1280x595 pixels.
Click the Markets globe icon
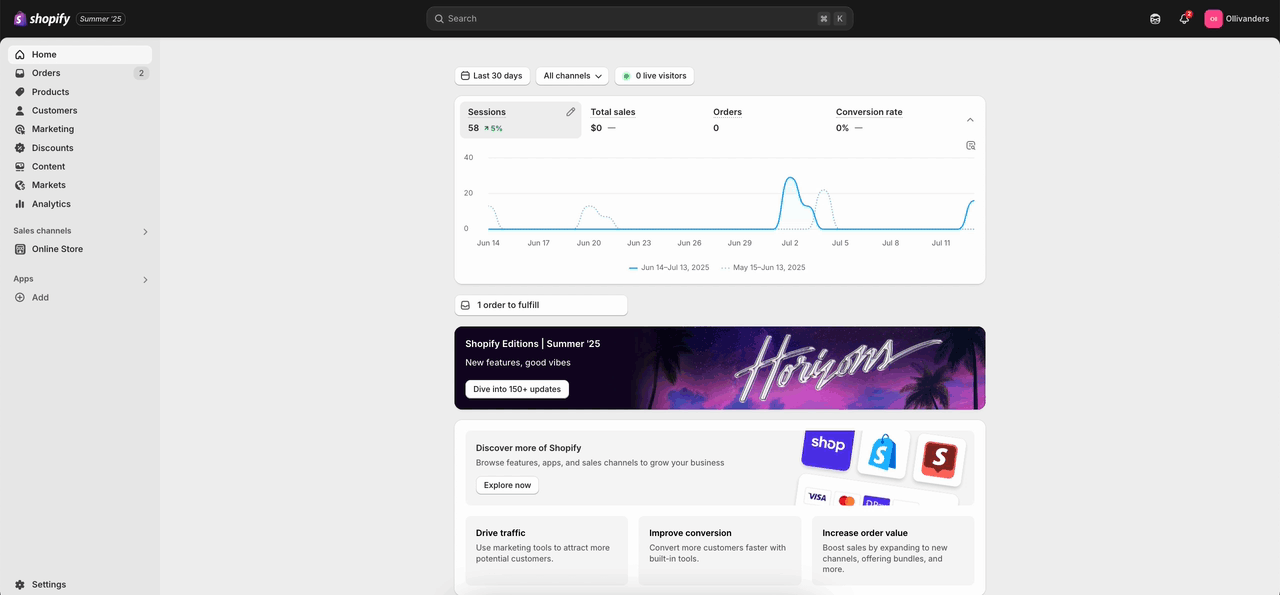click(x=20, y=185)
